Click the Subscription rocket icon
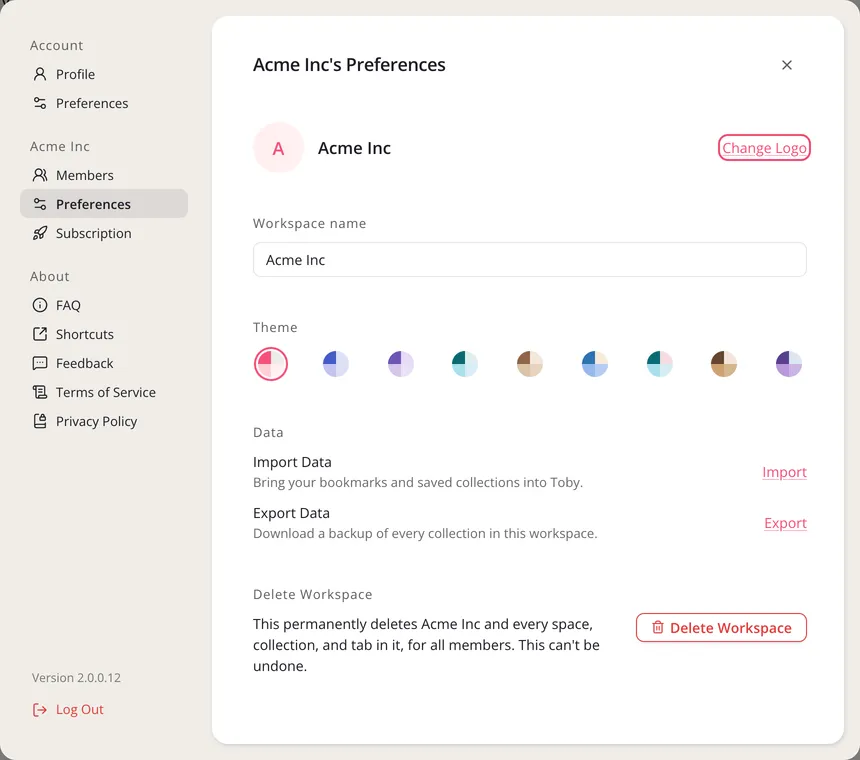 [x=40, y=233]
